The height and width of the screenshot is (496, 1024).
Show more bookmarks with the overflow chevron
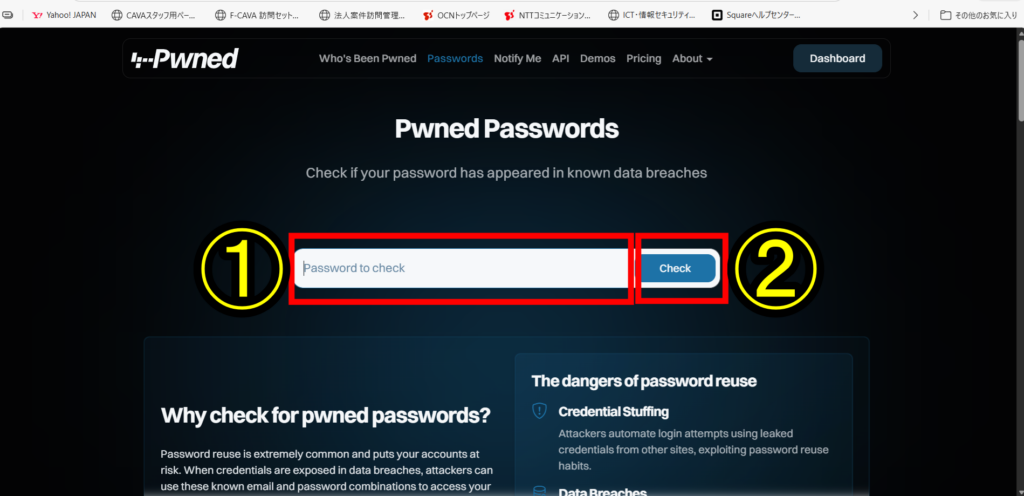(915, 15)
